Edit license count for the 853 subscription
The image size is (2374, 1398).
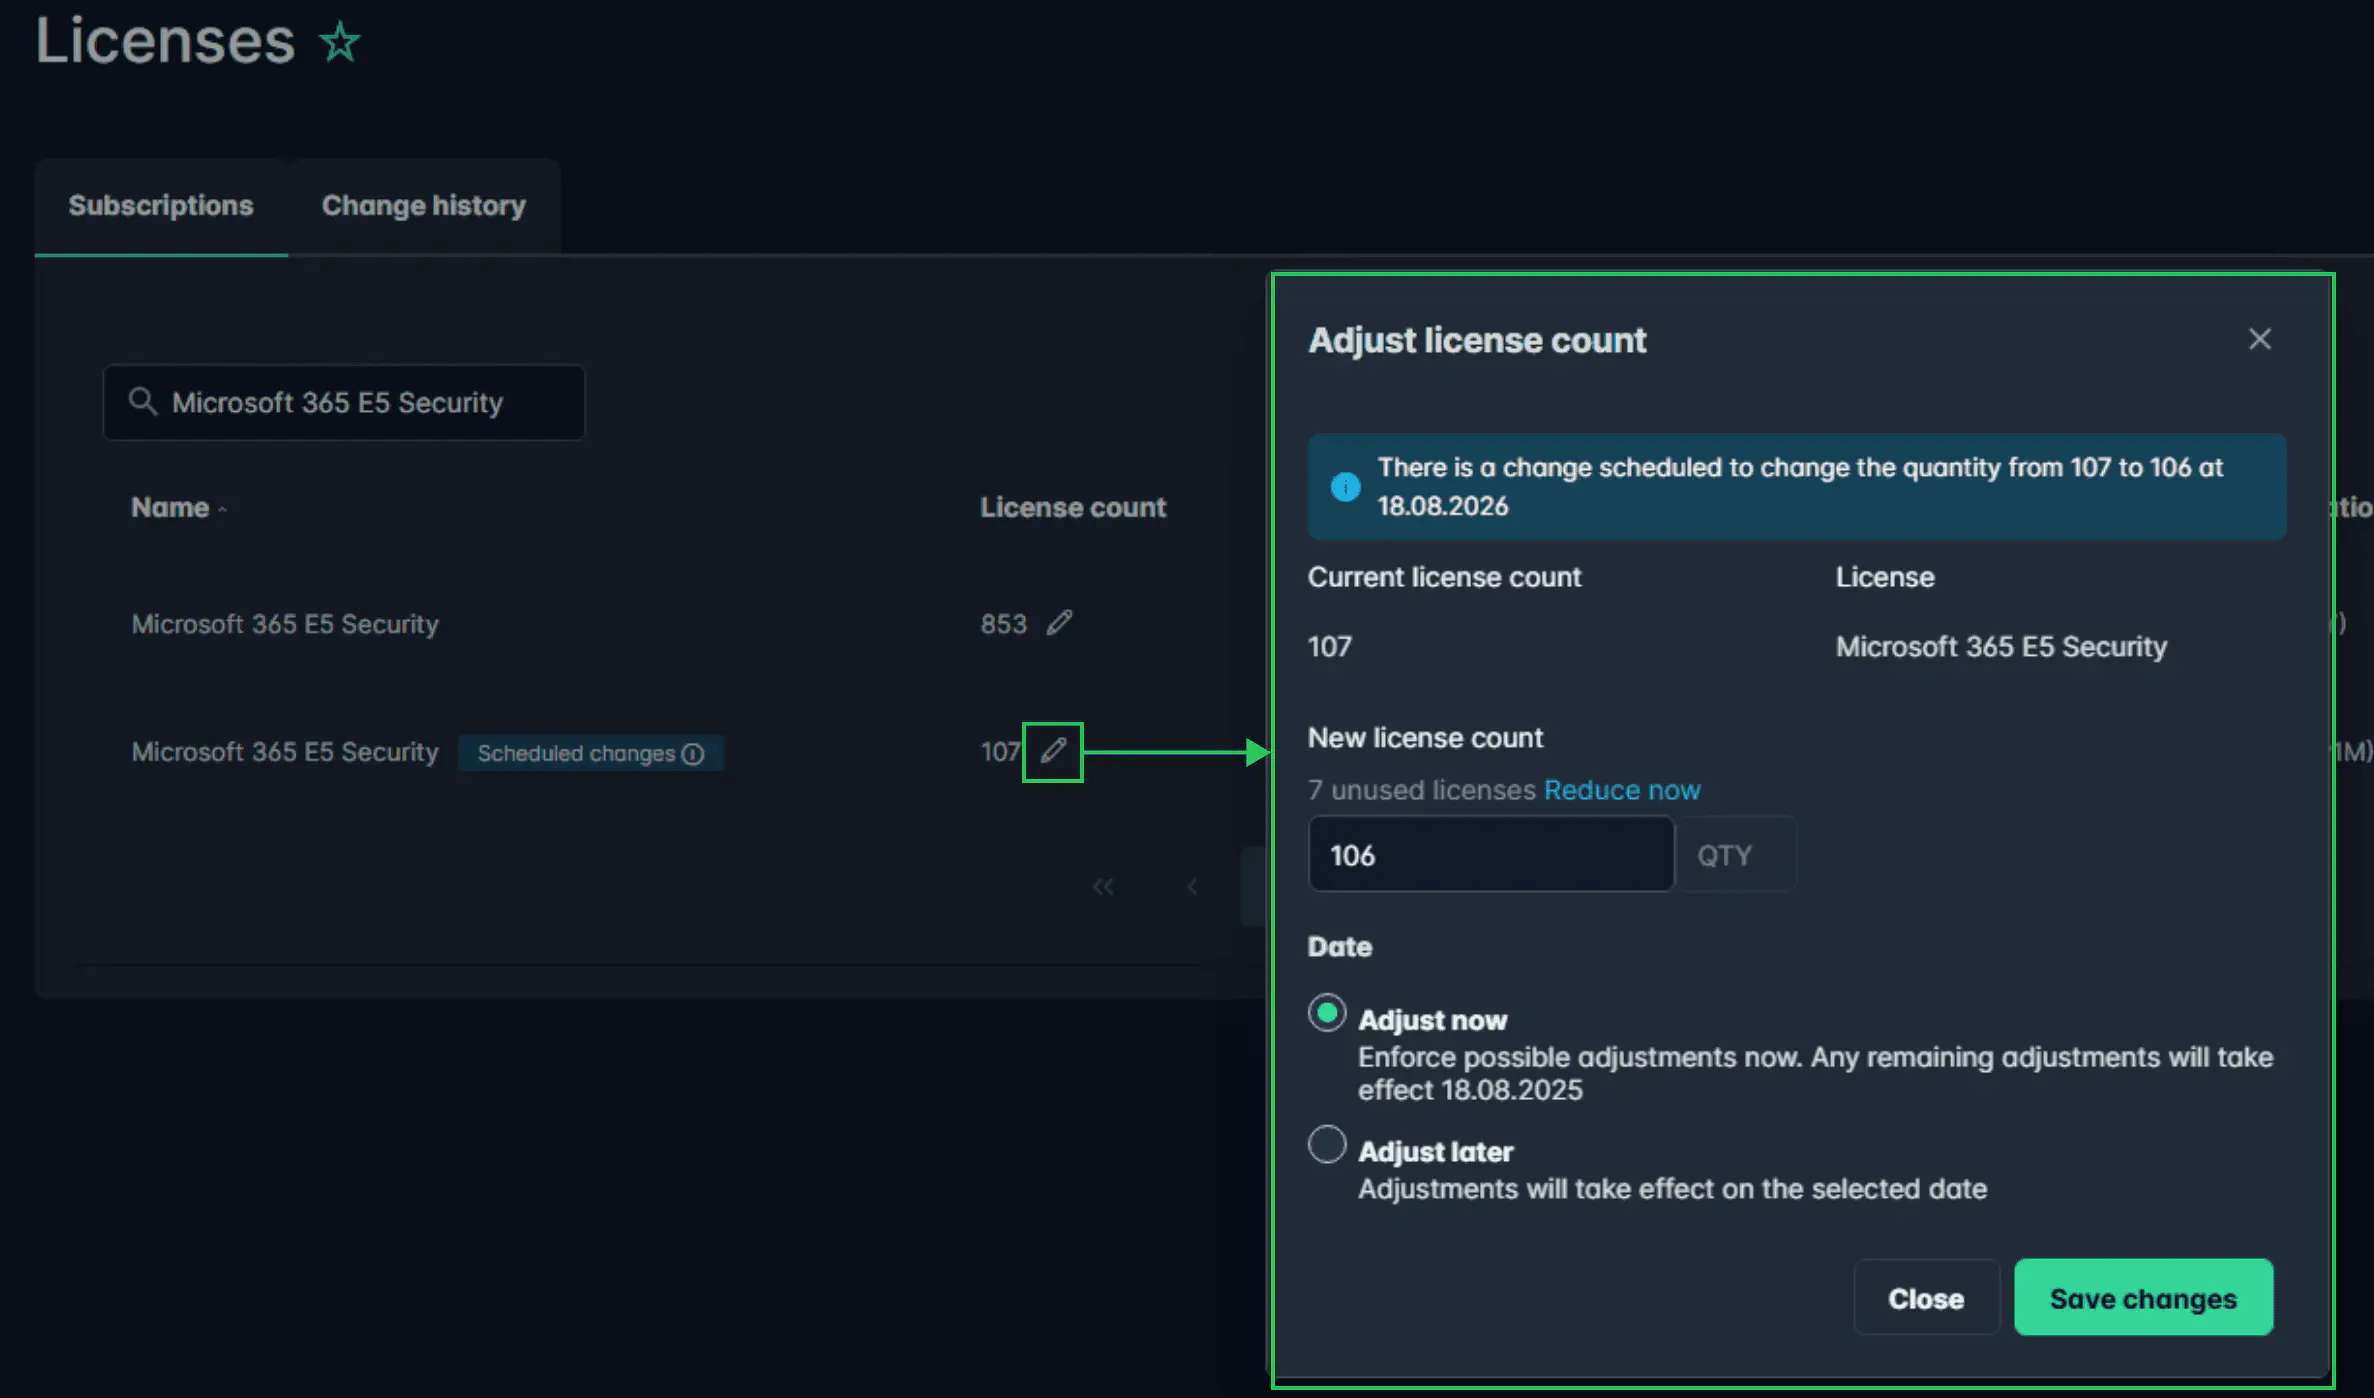(x=1059, y=622)
